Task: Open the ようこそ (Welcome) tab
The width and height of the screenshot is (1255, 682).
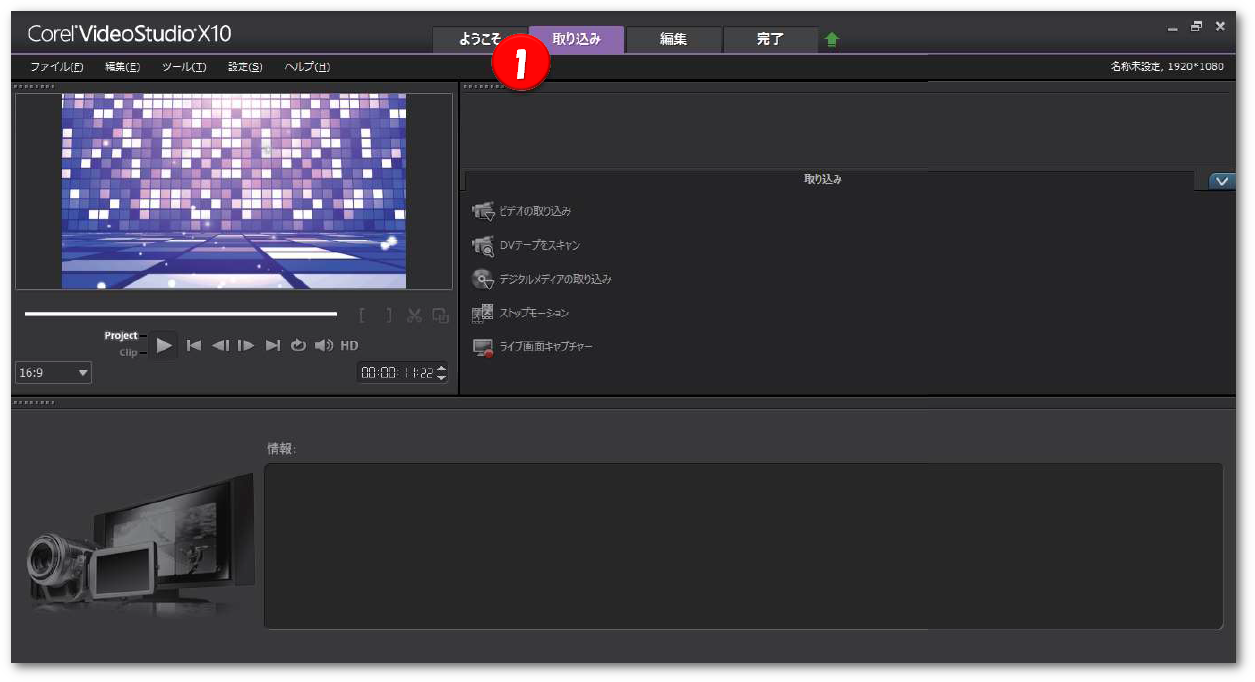Action: click(x=480, y=40)
